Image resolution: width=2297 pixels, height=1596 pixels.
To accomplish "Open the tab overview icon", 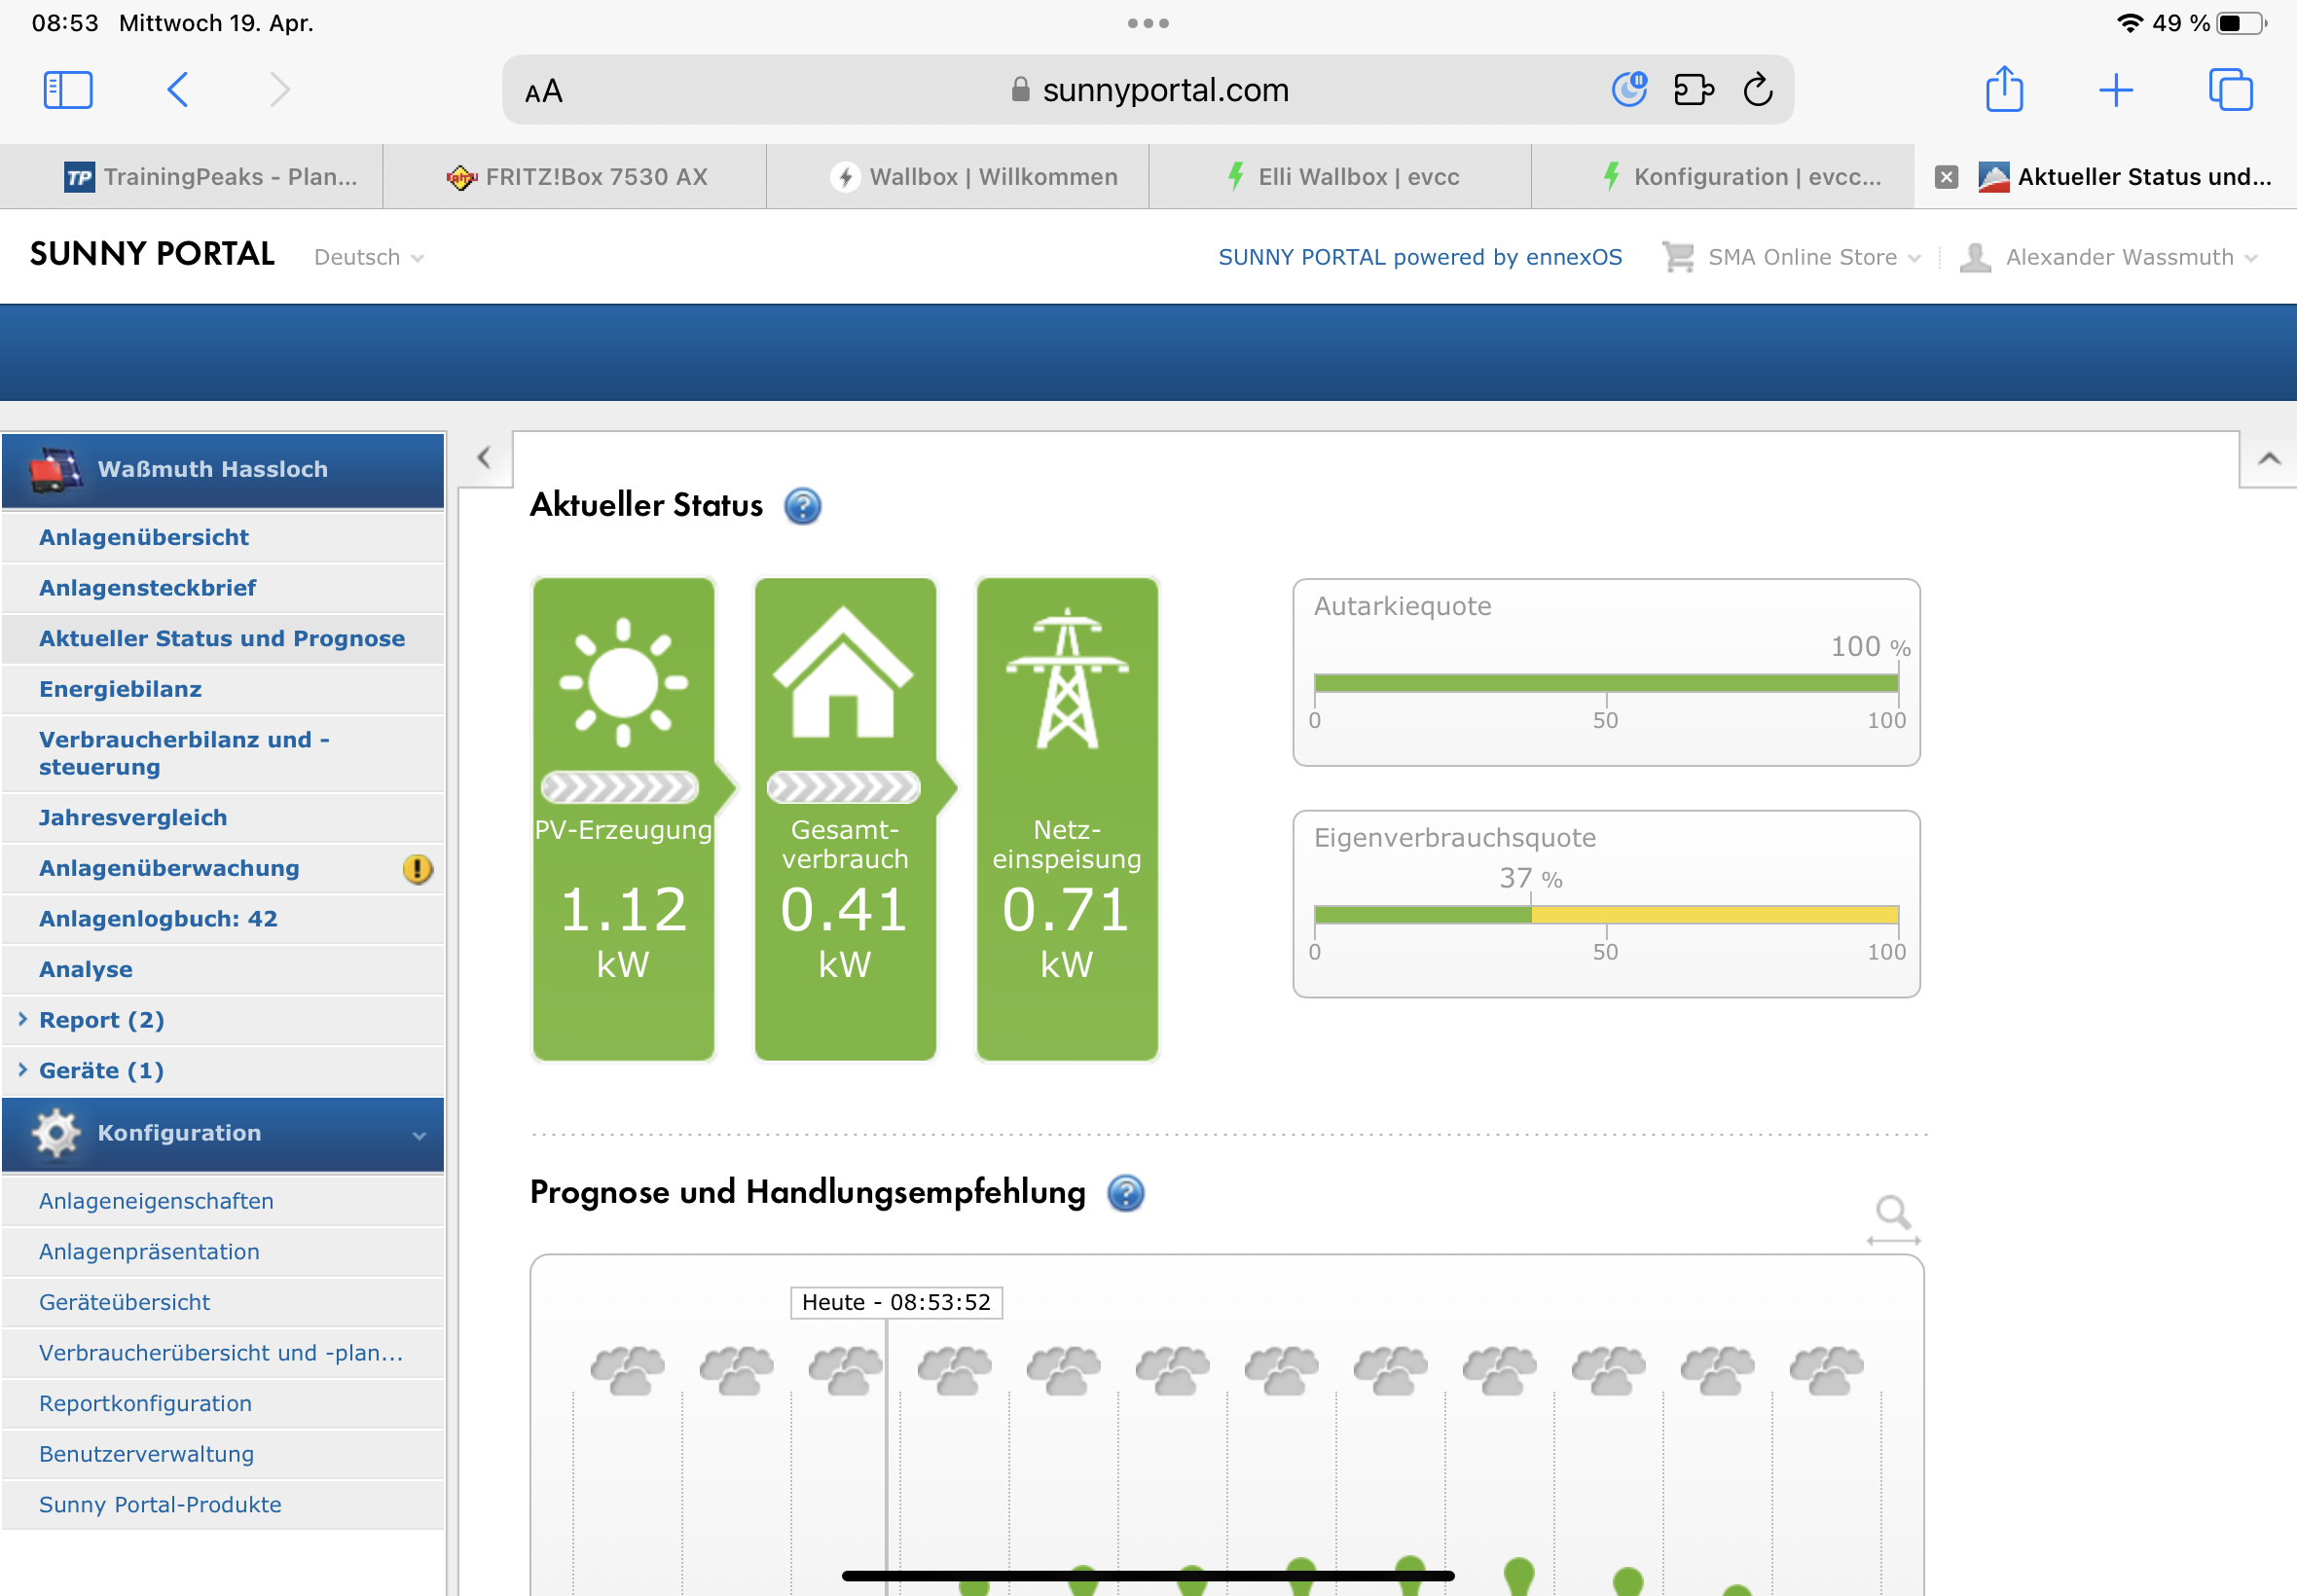I will coord(2229,90).
